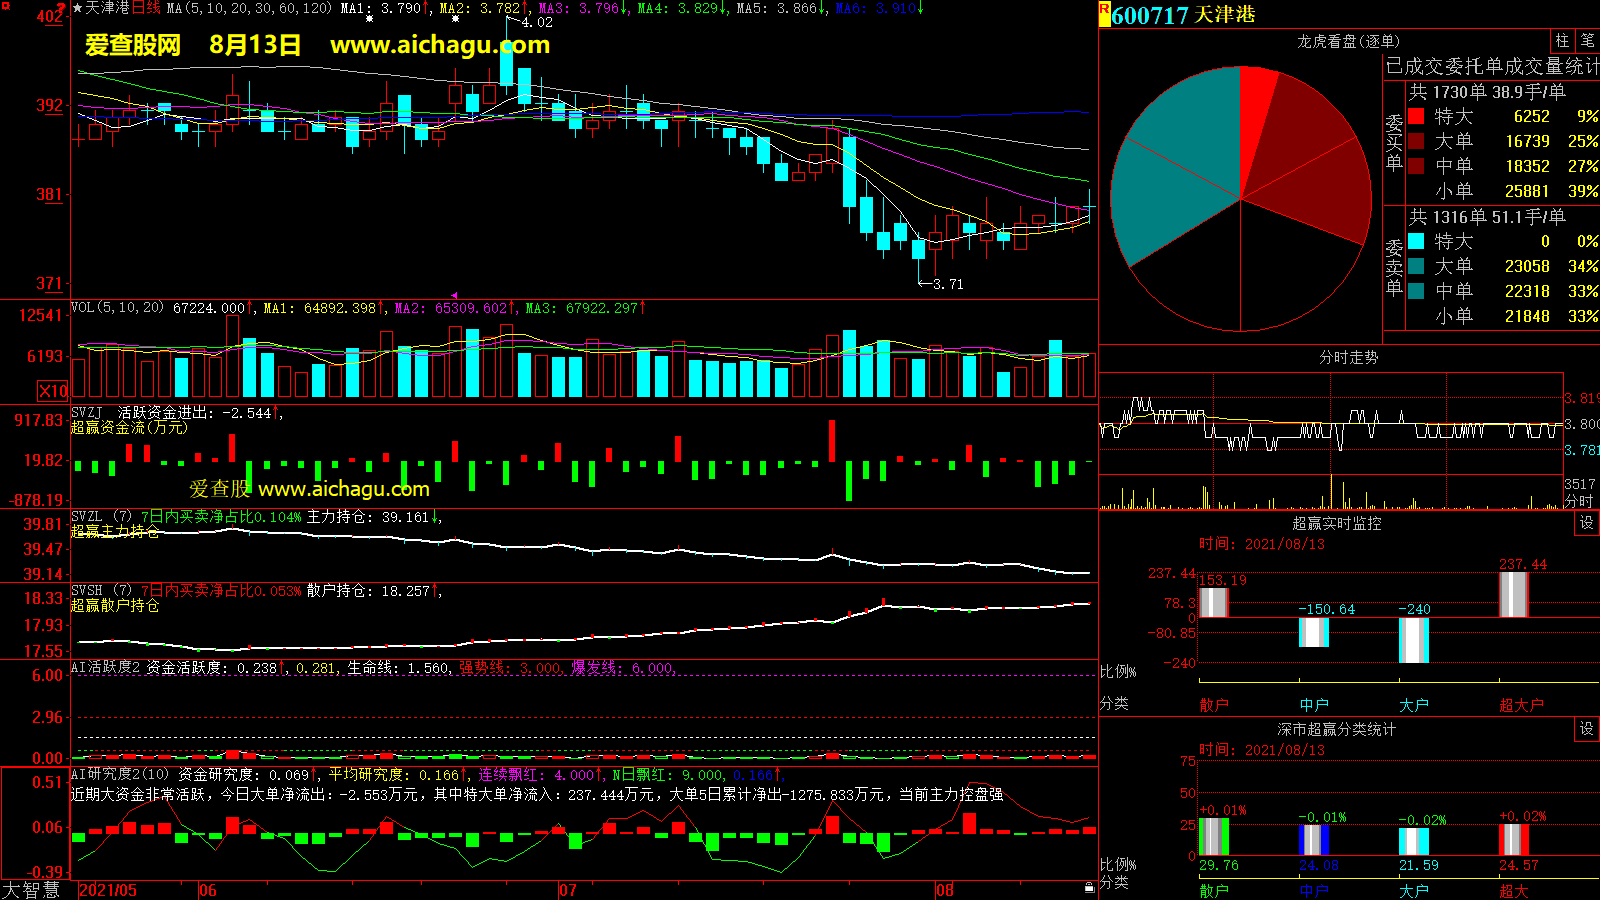Click the small lock icon on date axis

tap(1089, 887)
